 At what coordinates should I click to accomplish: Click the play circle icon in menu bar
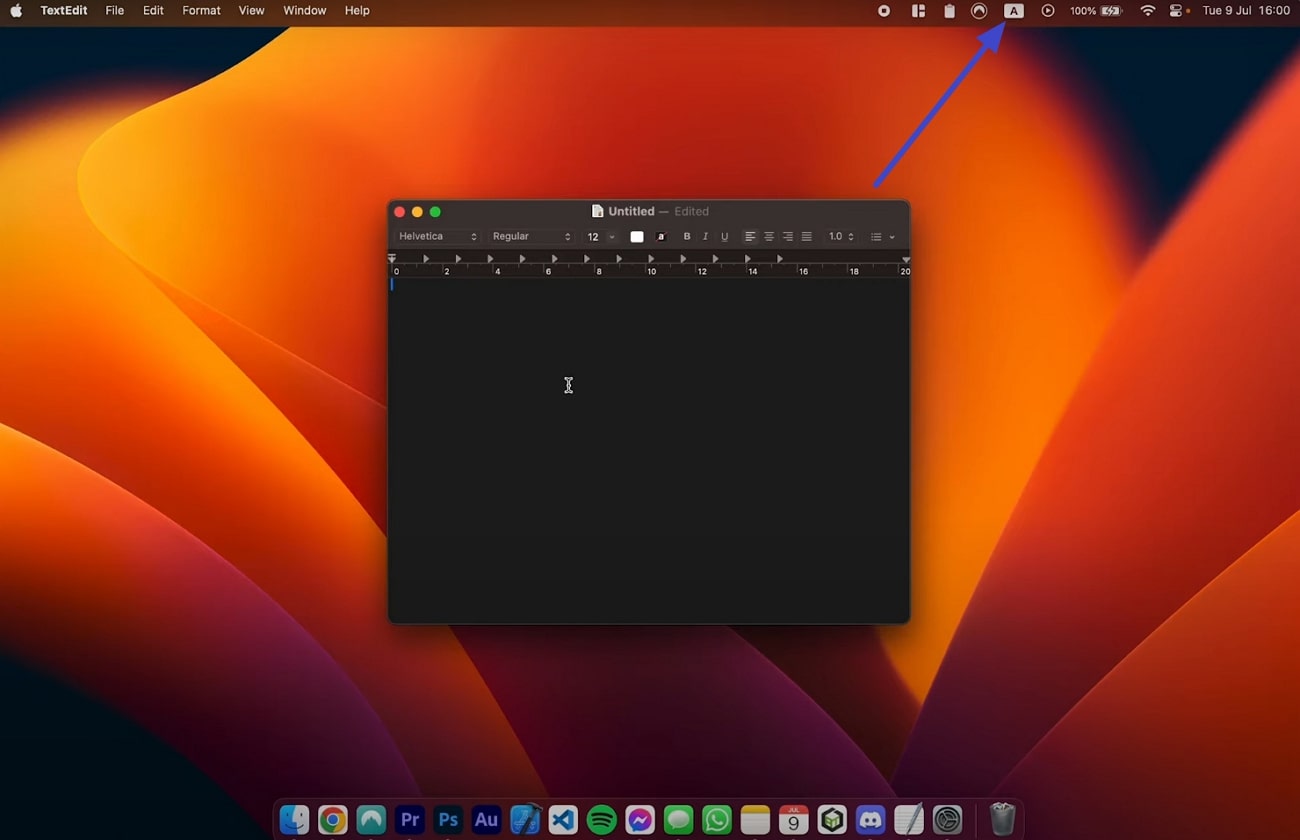1048,11
